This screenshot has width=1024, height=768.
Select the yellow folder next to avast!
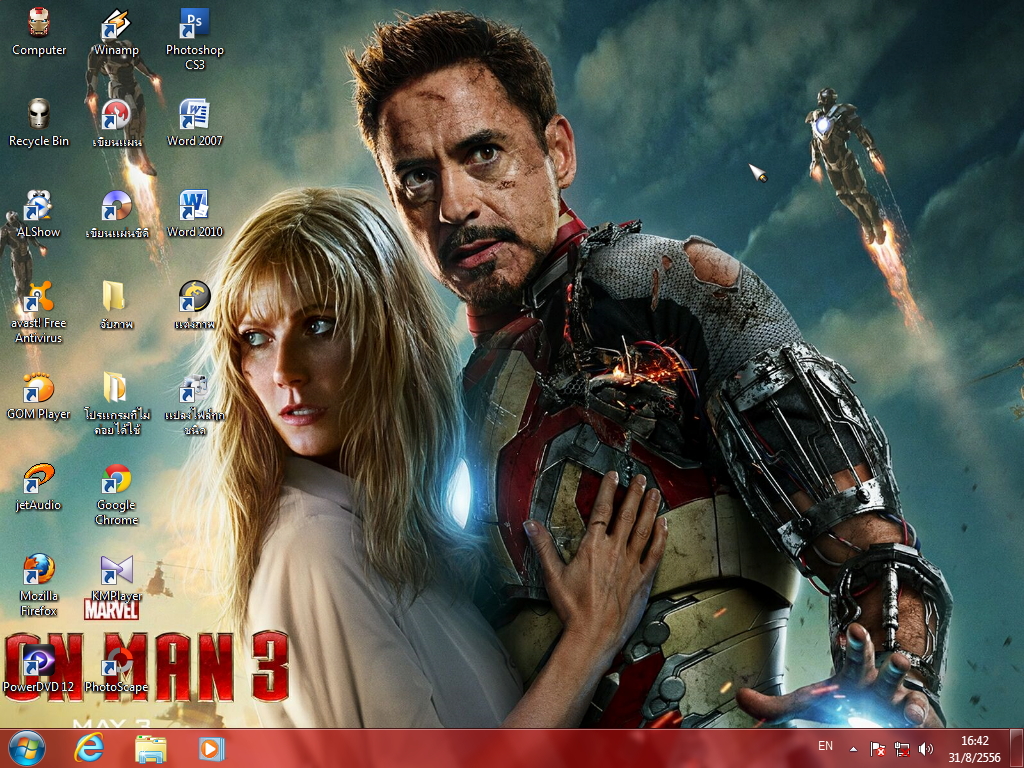pyautogui.click(x=116, y=305)
